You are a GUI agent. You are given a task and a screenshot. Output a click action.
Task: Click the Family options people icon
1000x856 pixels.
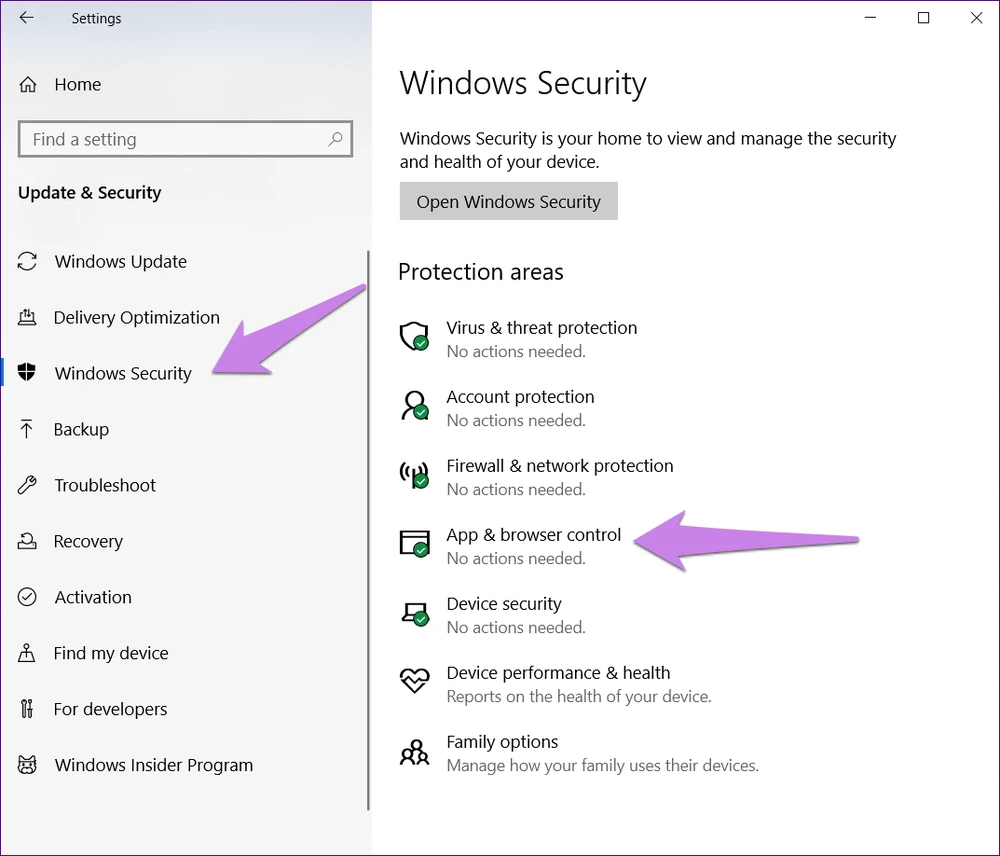click(x=414, y=750)
